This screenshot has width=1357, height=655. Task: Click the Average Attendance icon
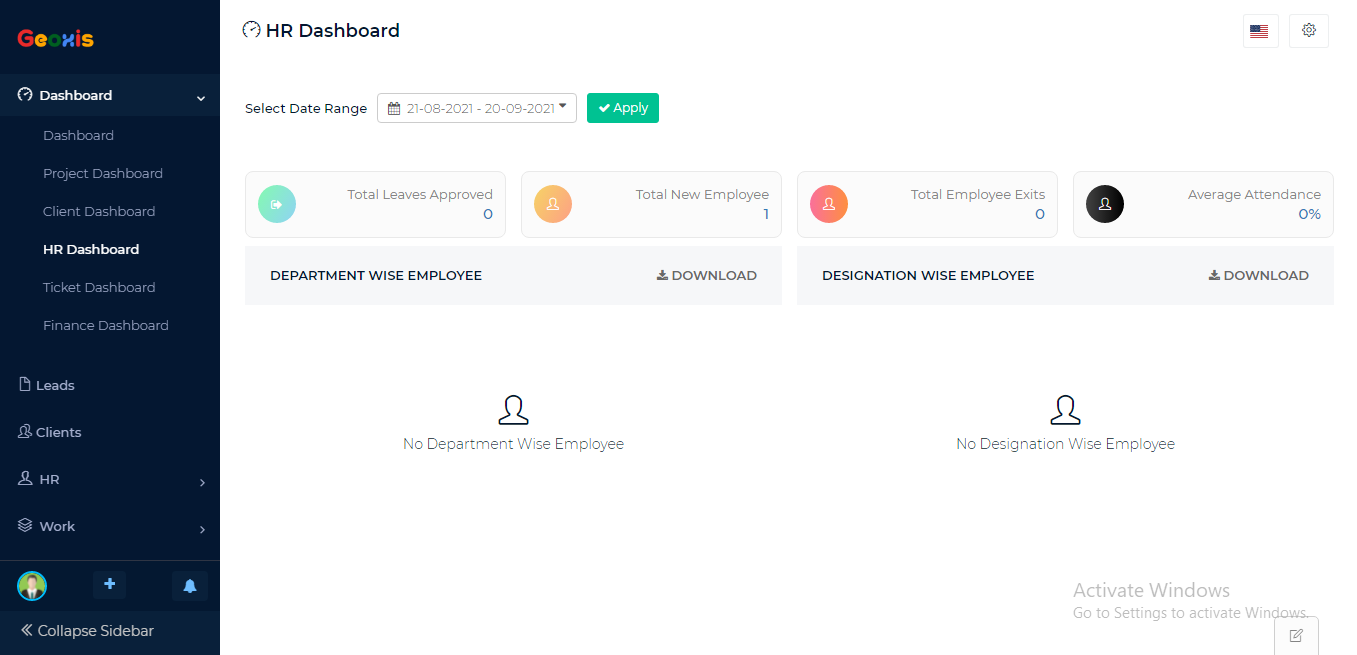1105,204
